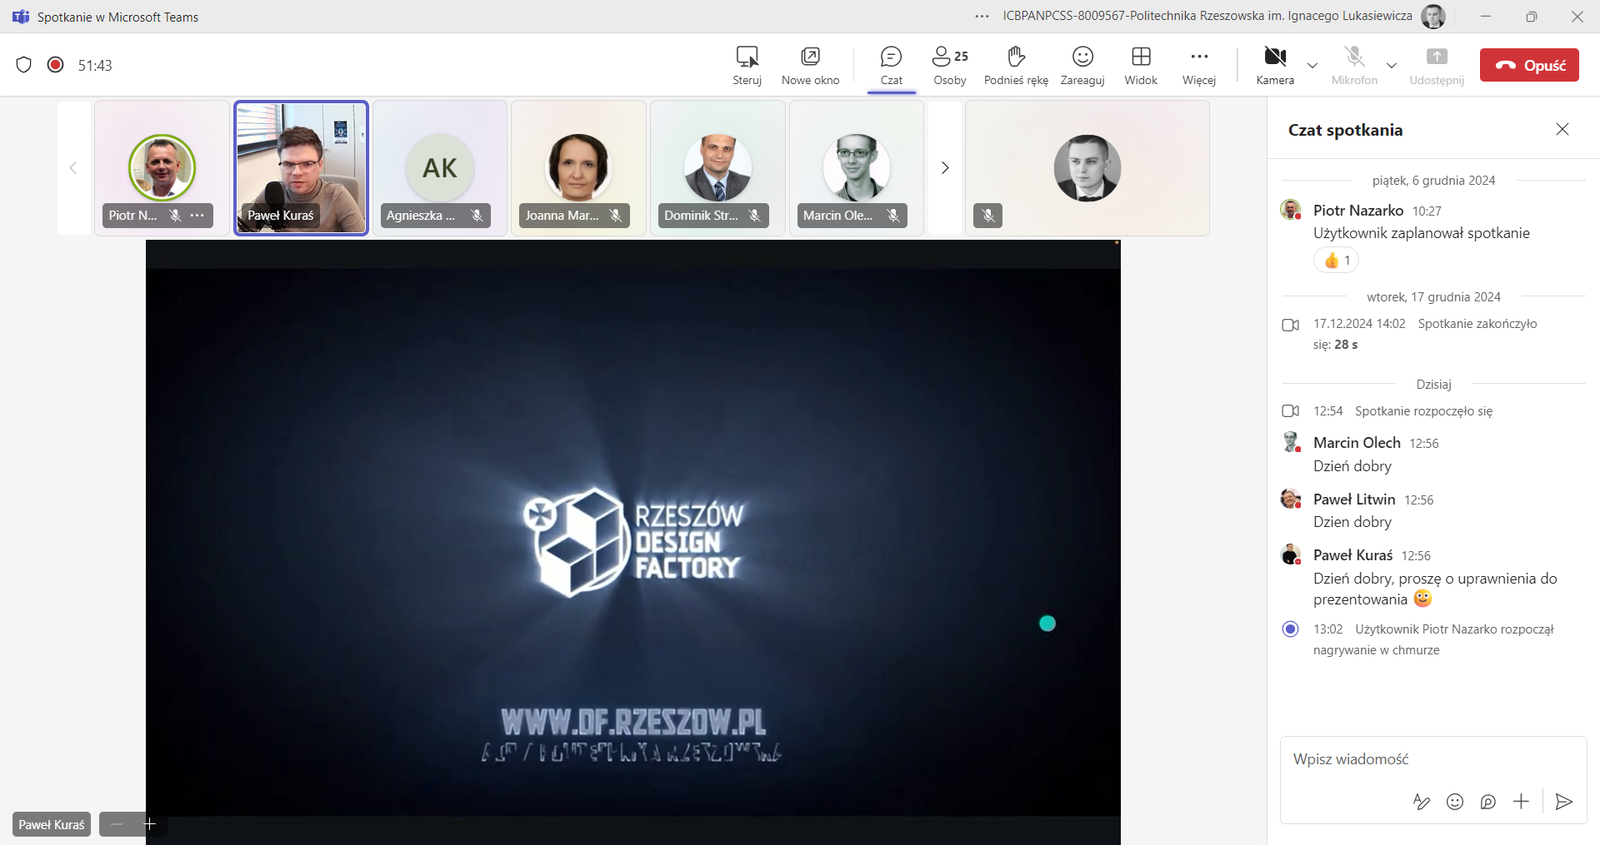Toggle the Czat panel
This screenshot has width=1600, height=845.
click(x=891, y=65)
